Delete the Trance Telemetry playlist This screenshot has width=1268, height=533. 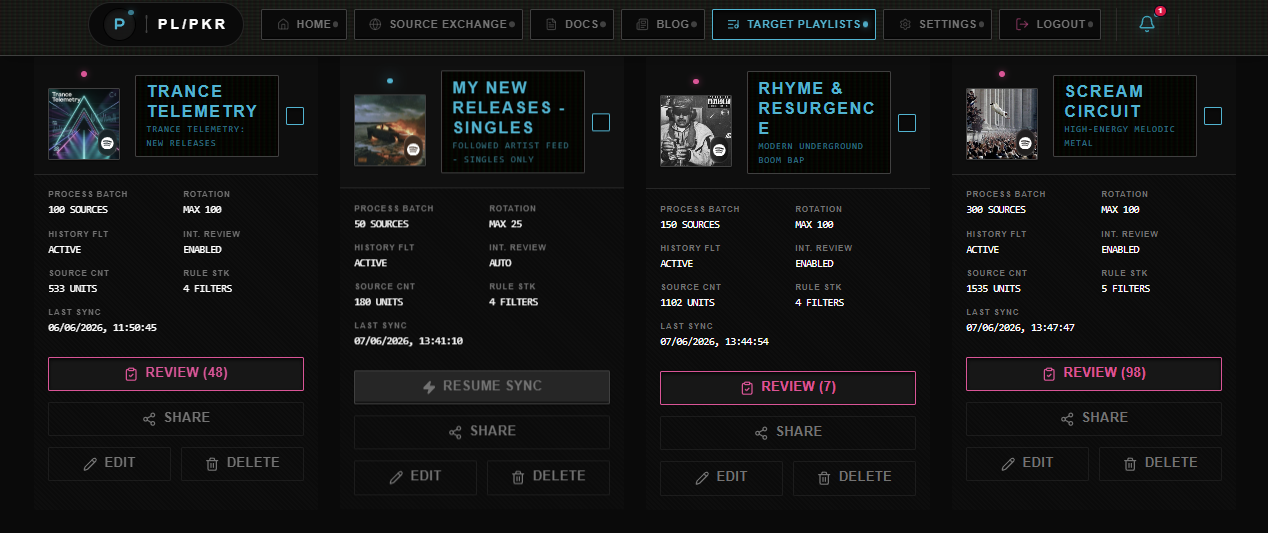(x=243, y=464)
